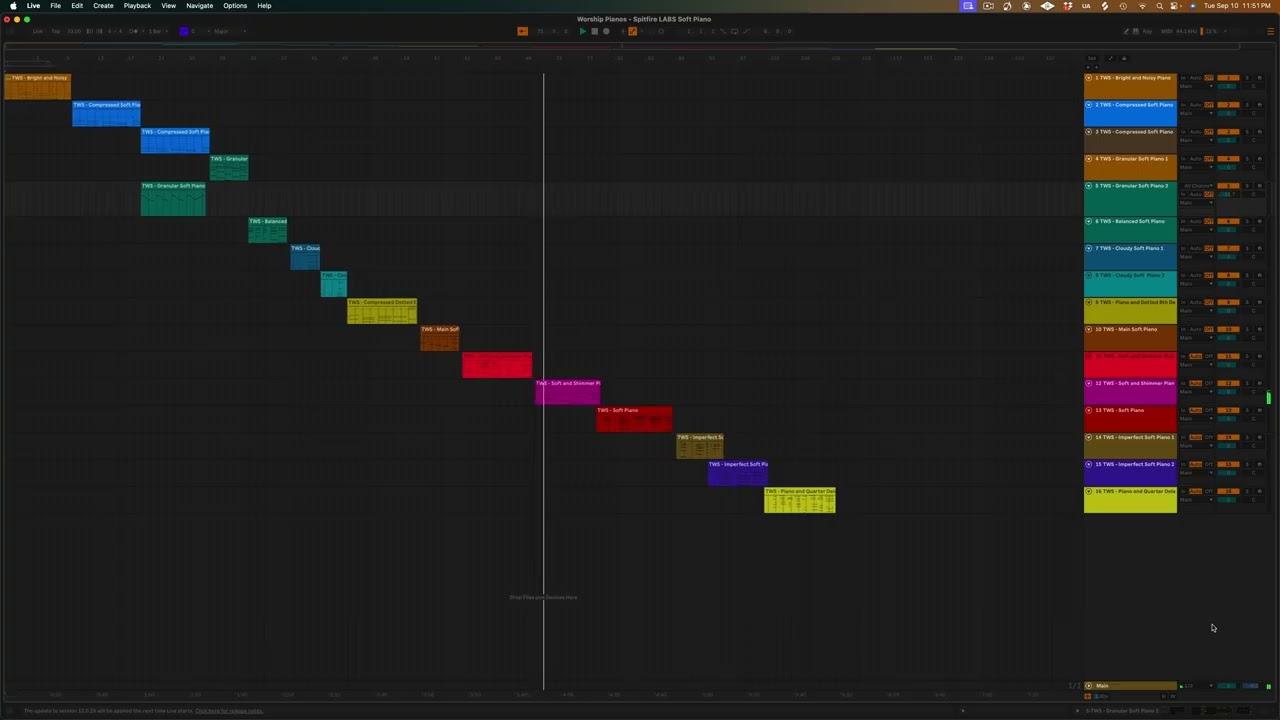Viewport: 1280px width, 720px height.
Task: Open the File menu
Action: point(55,6)
